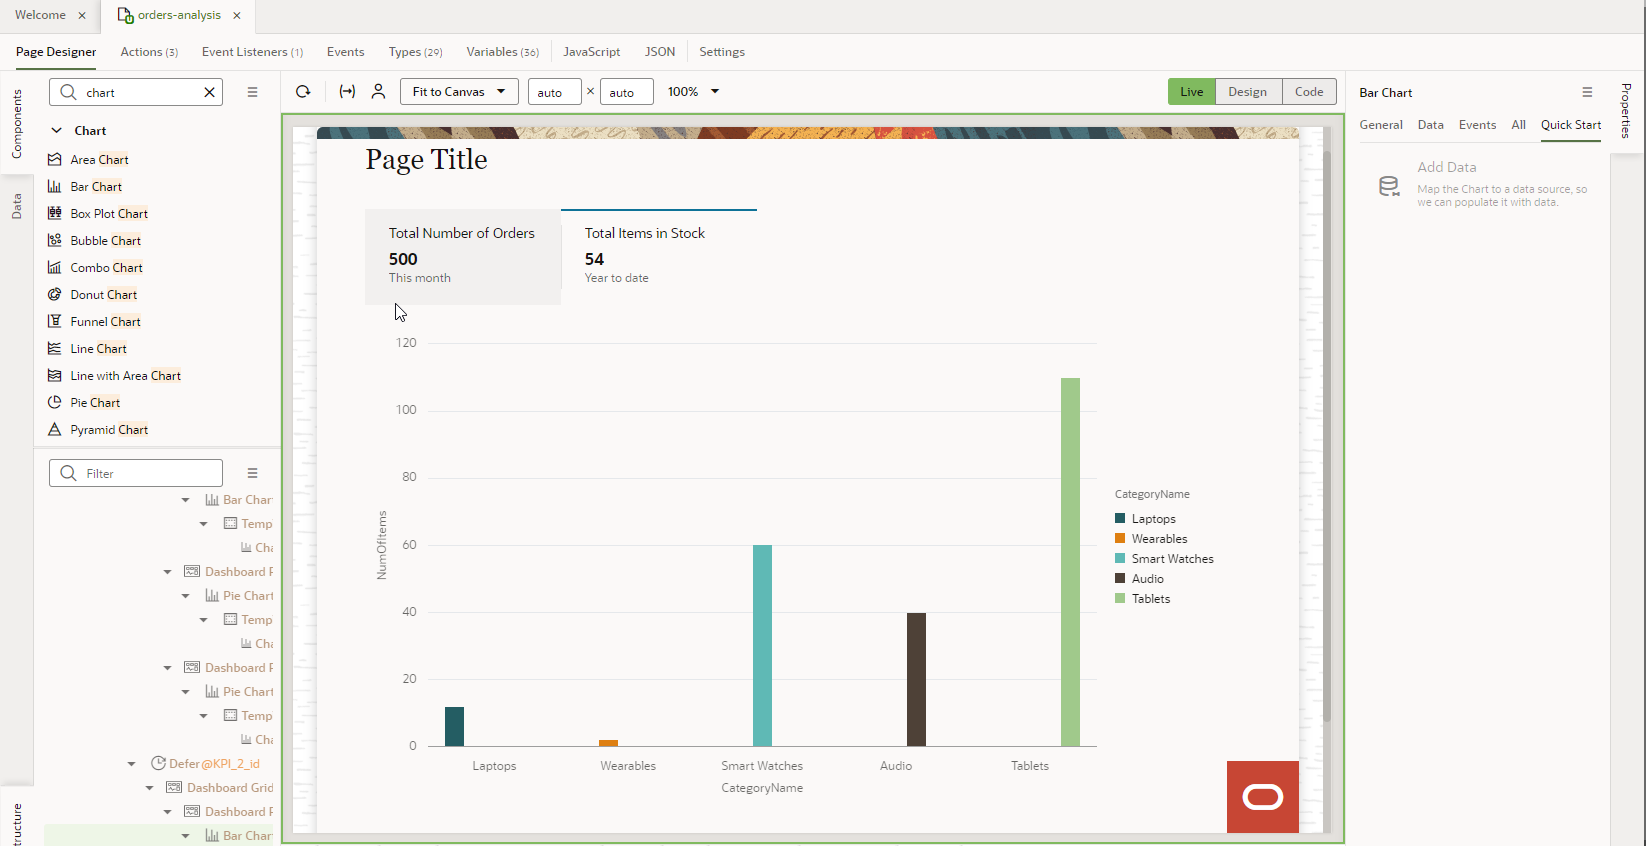The height and width of the screenshot is (846, 1646).
Task: Open the Events page tab
Action: (x=346, y=52)
